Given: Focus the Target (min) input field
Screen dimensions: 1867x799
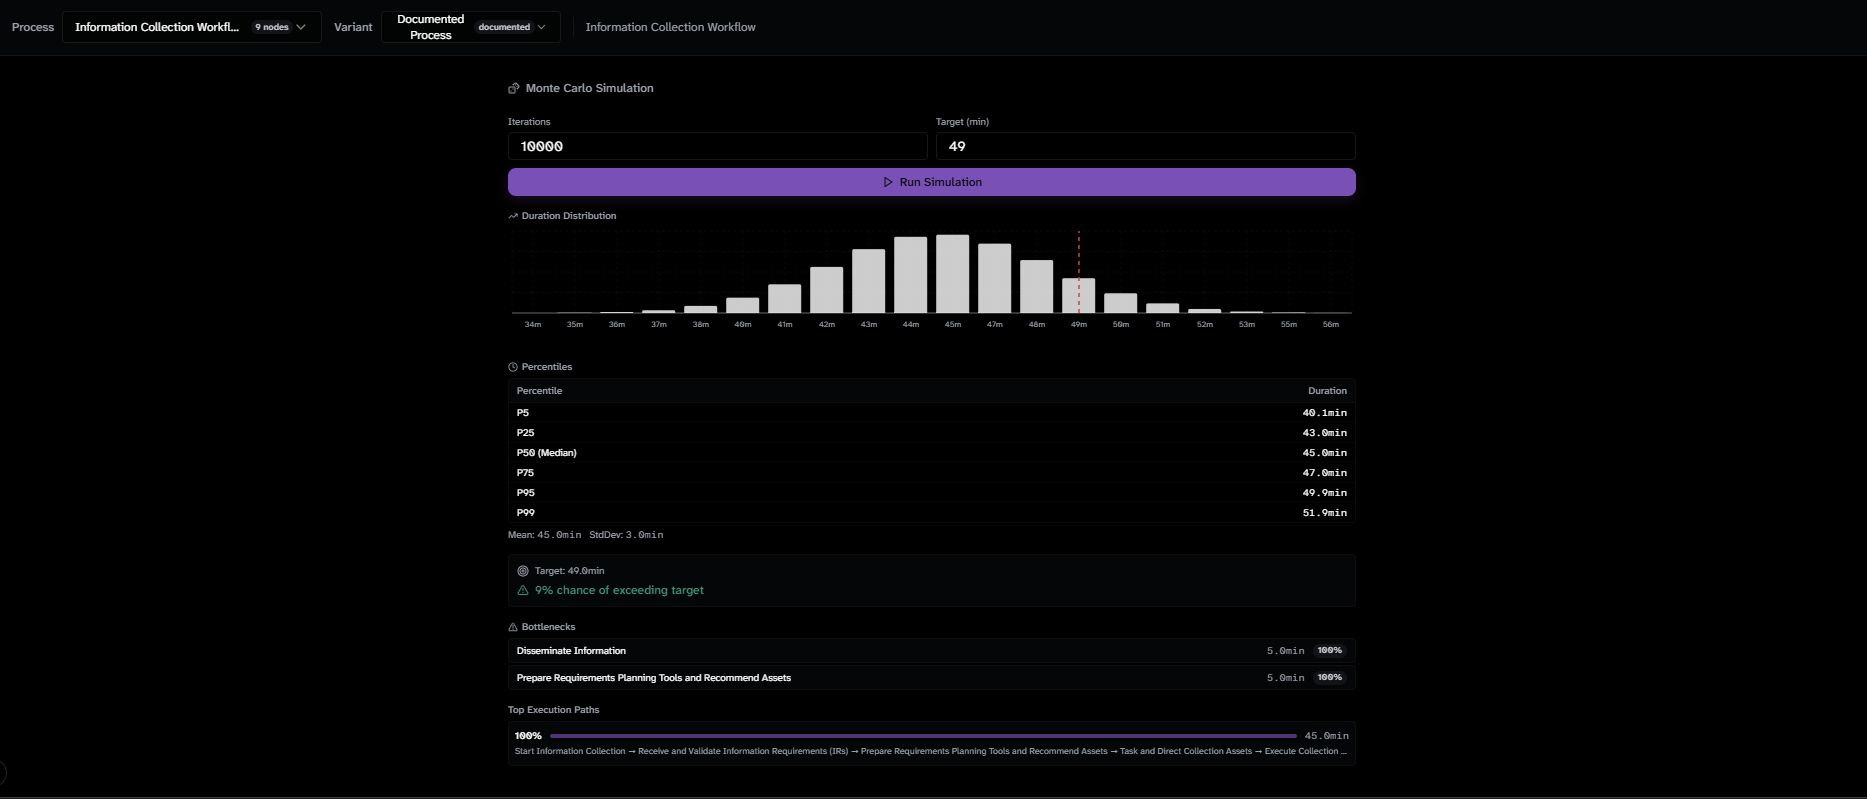Looking at the screenshot, I should tap(1146, 146).
